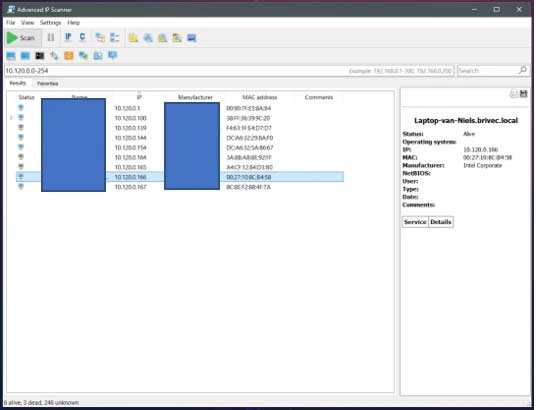Expand all results via toolbar tree icon
Screen dimensions: 536x410
point(100,38)
